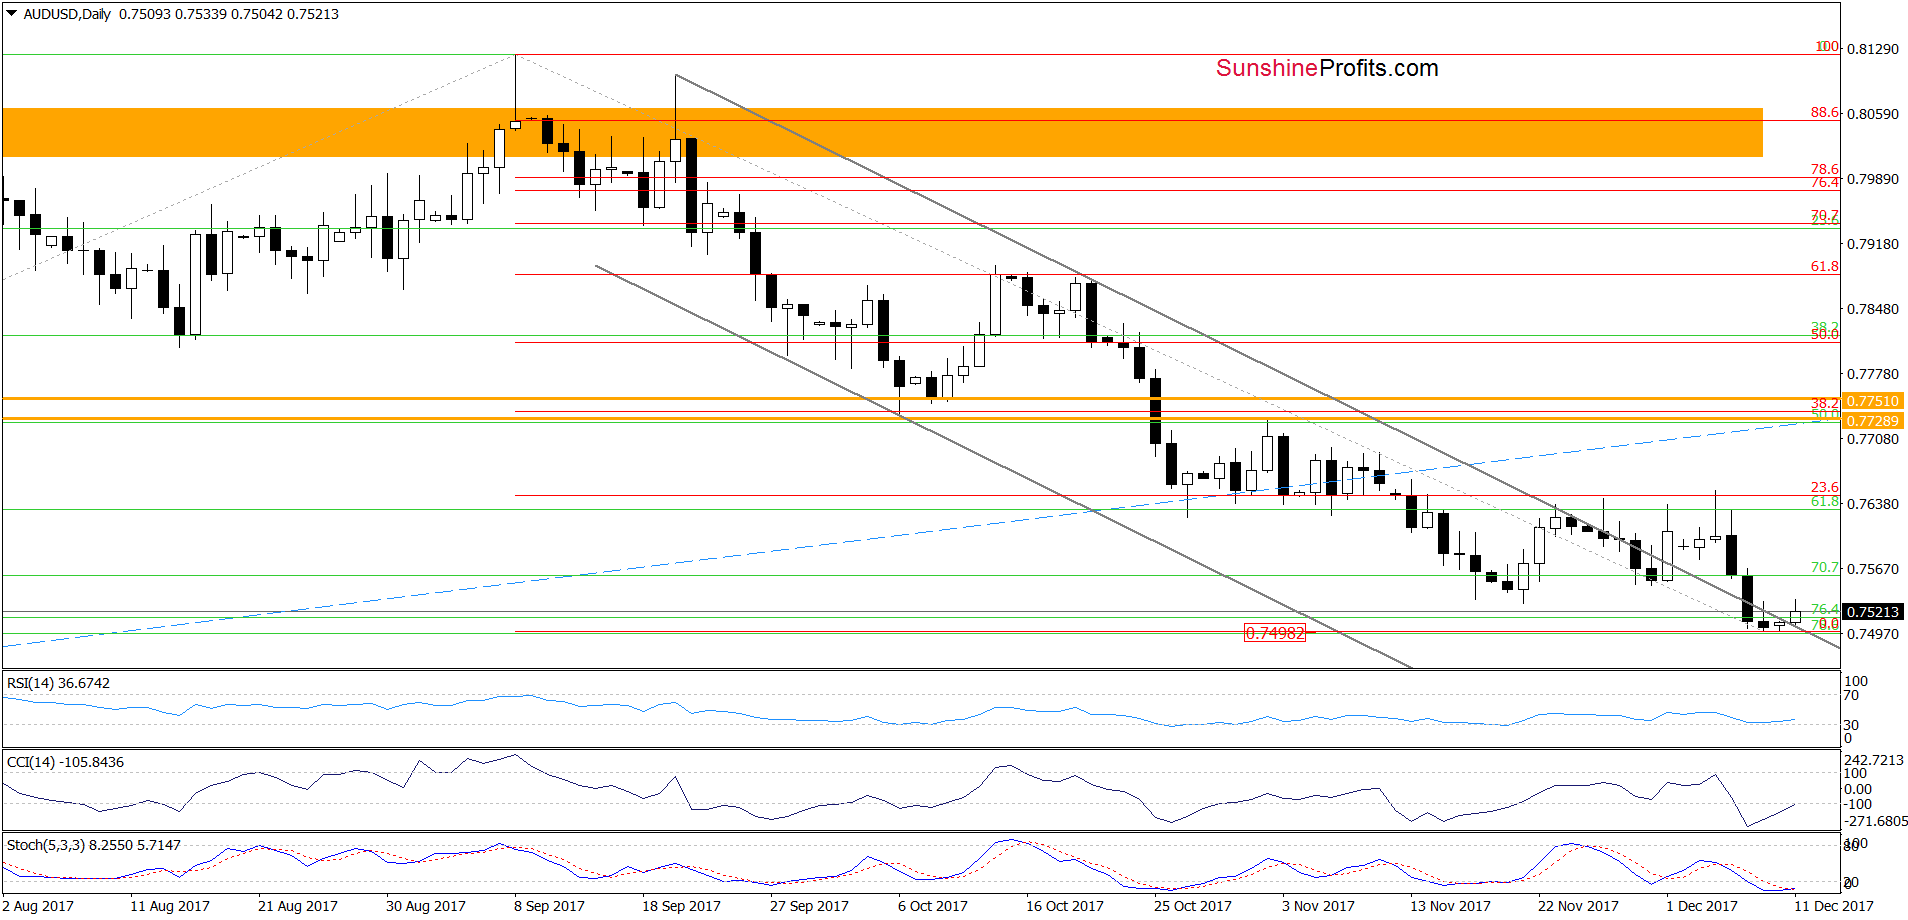Image resolution: width=1908 pixels, height=920 pixels.
Task: Click the 0.79180 price axis value
Action: coord(1873,244)
